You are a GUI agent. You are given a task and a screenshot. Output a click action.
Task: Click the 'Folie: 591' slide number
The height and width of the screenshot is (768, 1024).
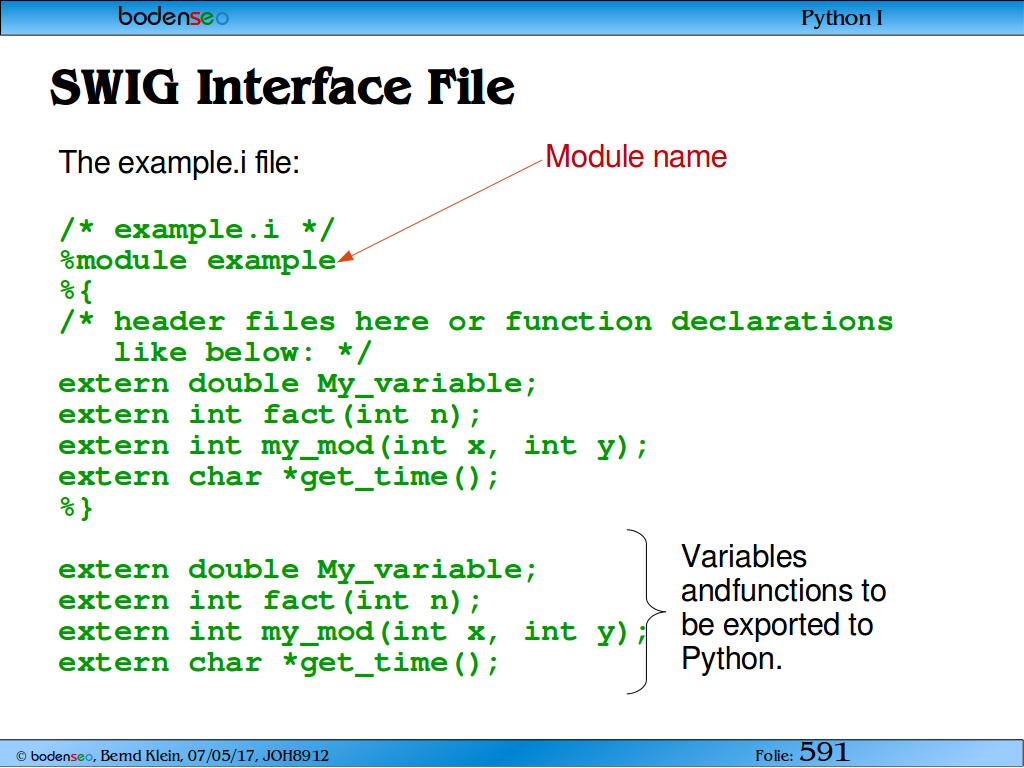point(802,753)
